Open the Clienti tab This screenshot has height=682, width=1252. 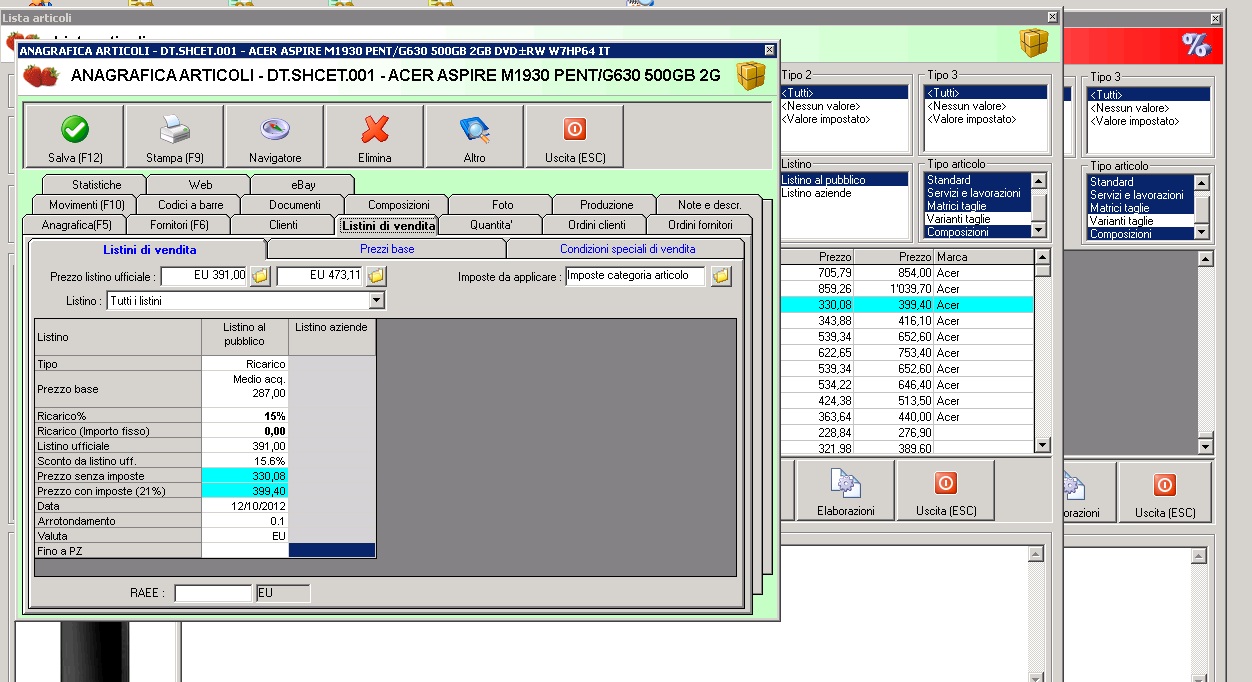[283, 225]
